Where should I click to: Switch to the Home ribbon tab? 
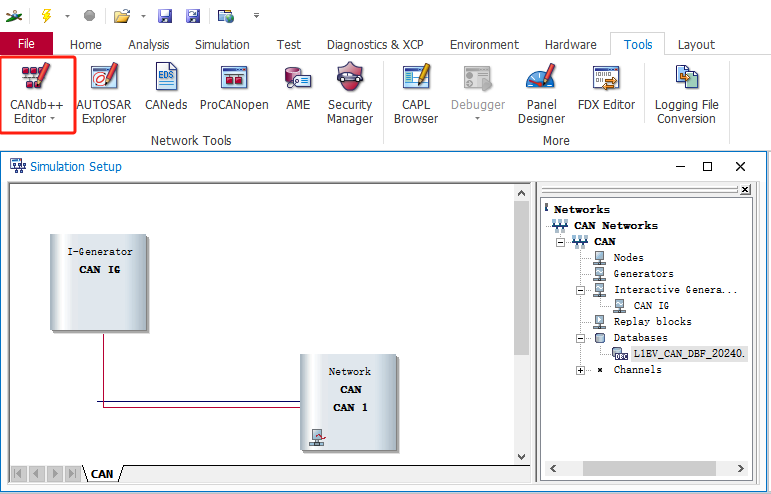click(86, 45)
